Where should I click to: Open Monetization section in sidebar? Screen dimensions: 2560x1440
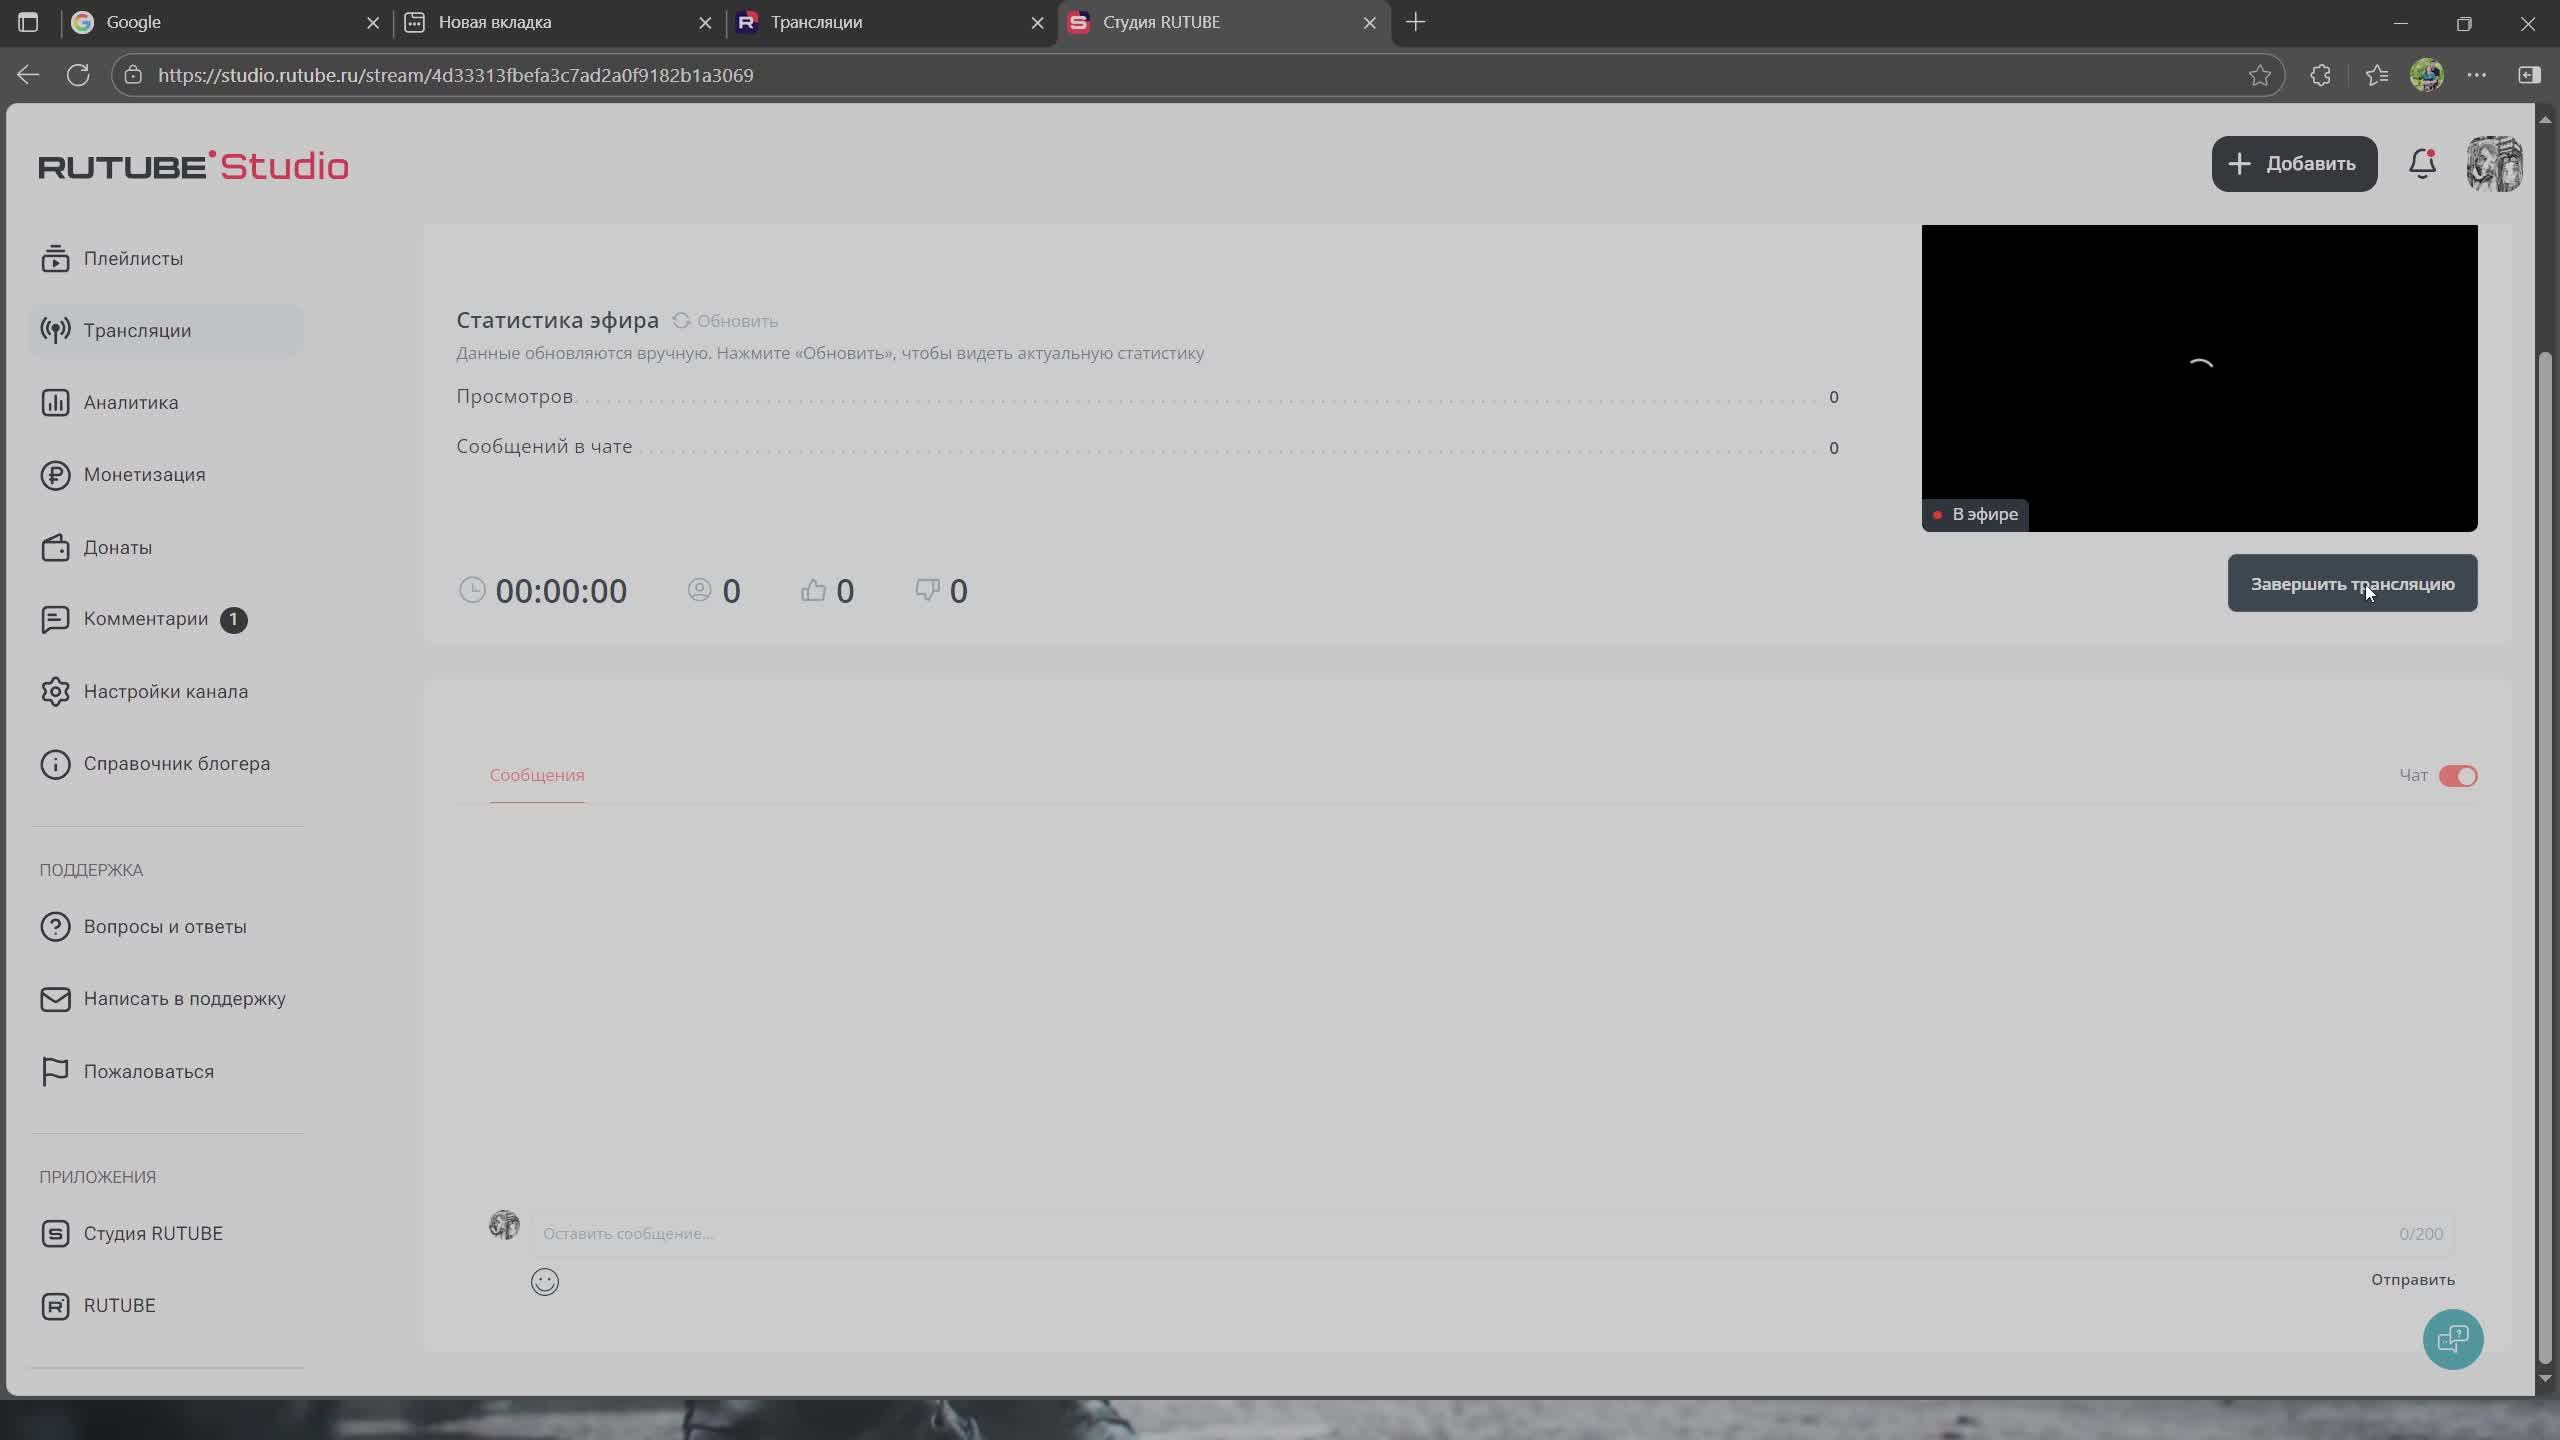[x=144, y=474]
